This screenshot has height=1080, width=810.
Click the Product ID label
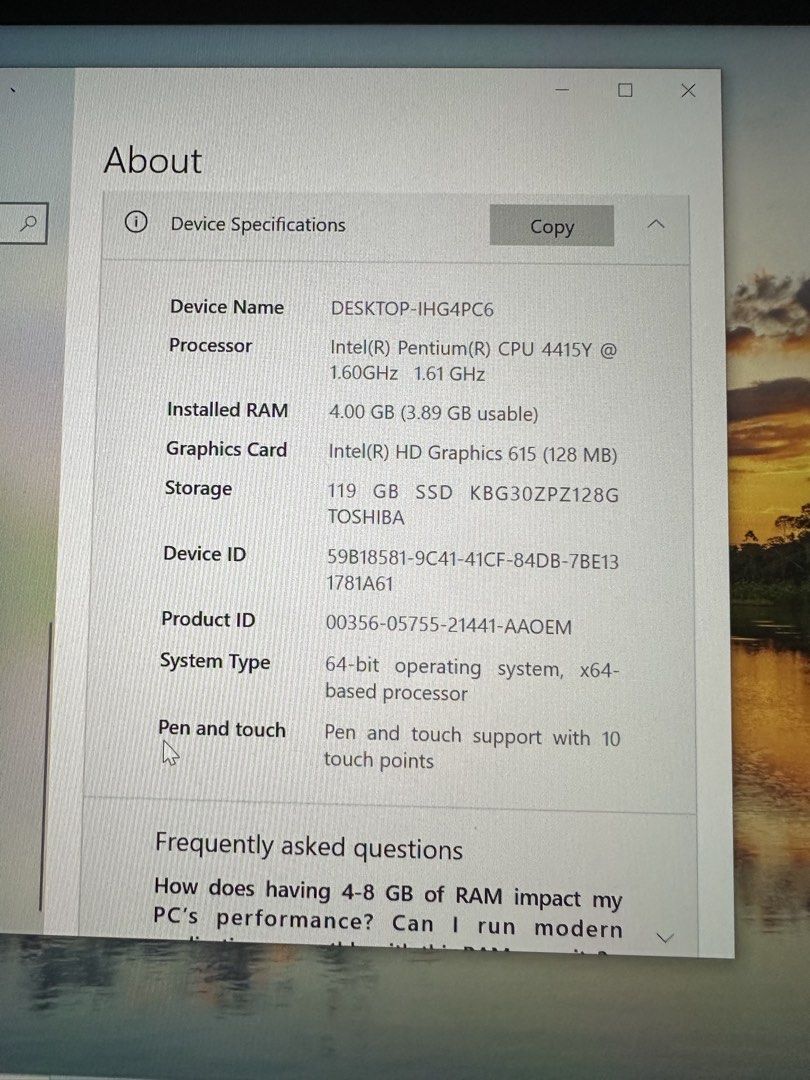click(208, 619)
